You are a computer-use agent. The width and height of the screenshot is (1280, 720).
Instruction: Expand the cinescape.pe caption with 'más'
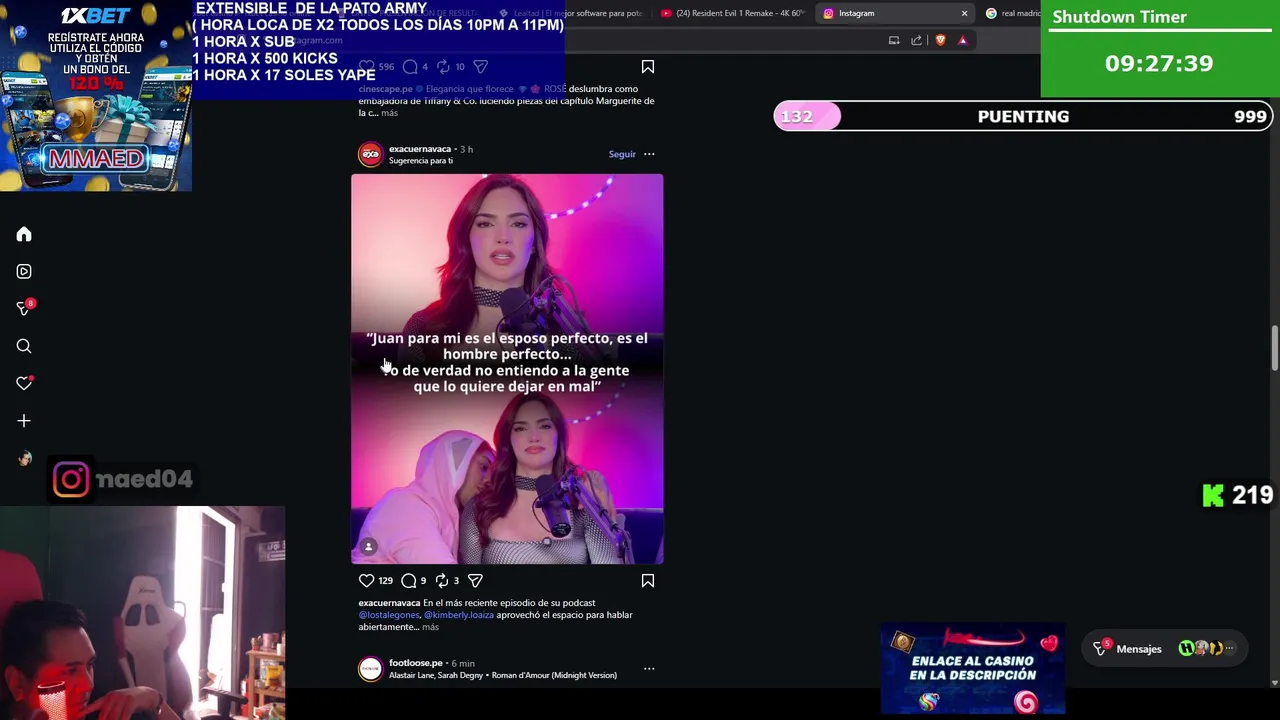pos(389,113)
